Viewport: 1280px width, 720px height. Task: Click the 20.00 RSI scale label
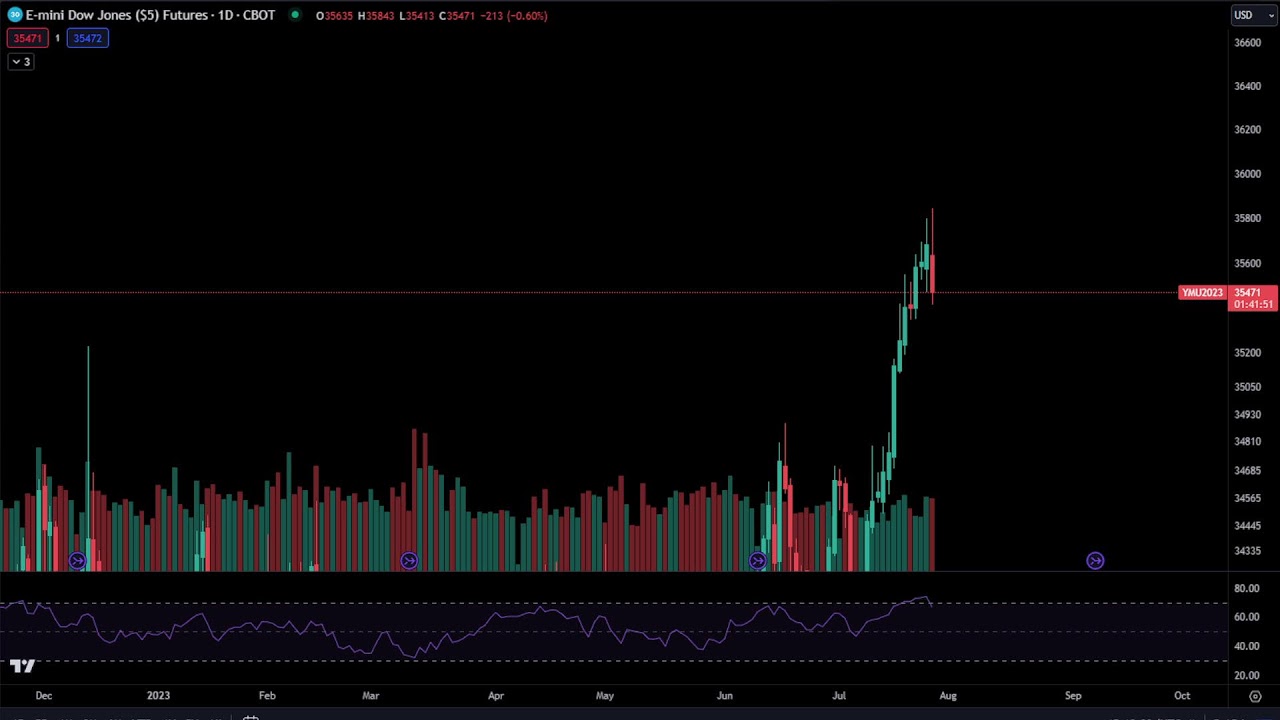(1246, 675)
